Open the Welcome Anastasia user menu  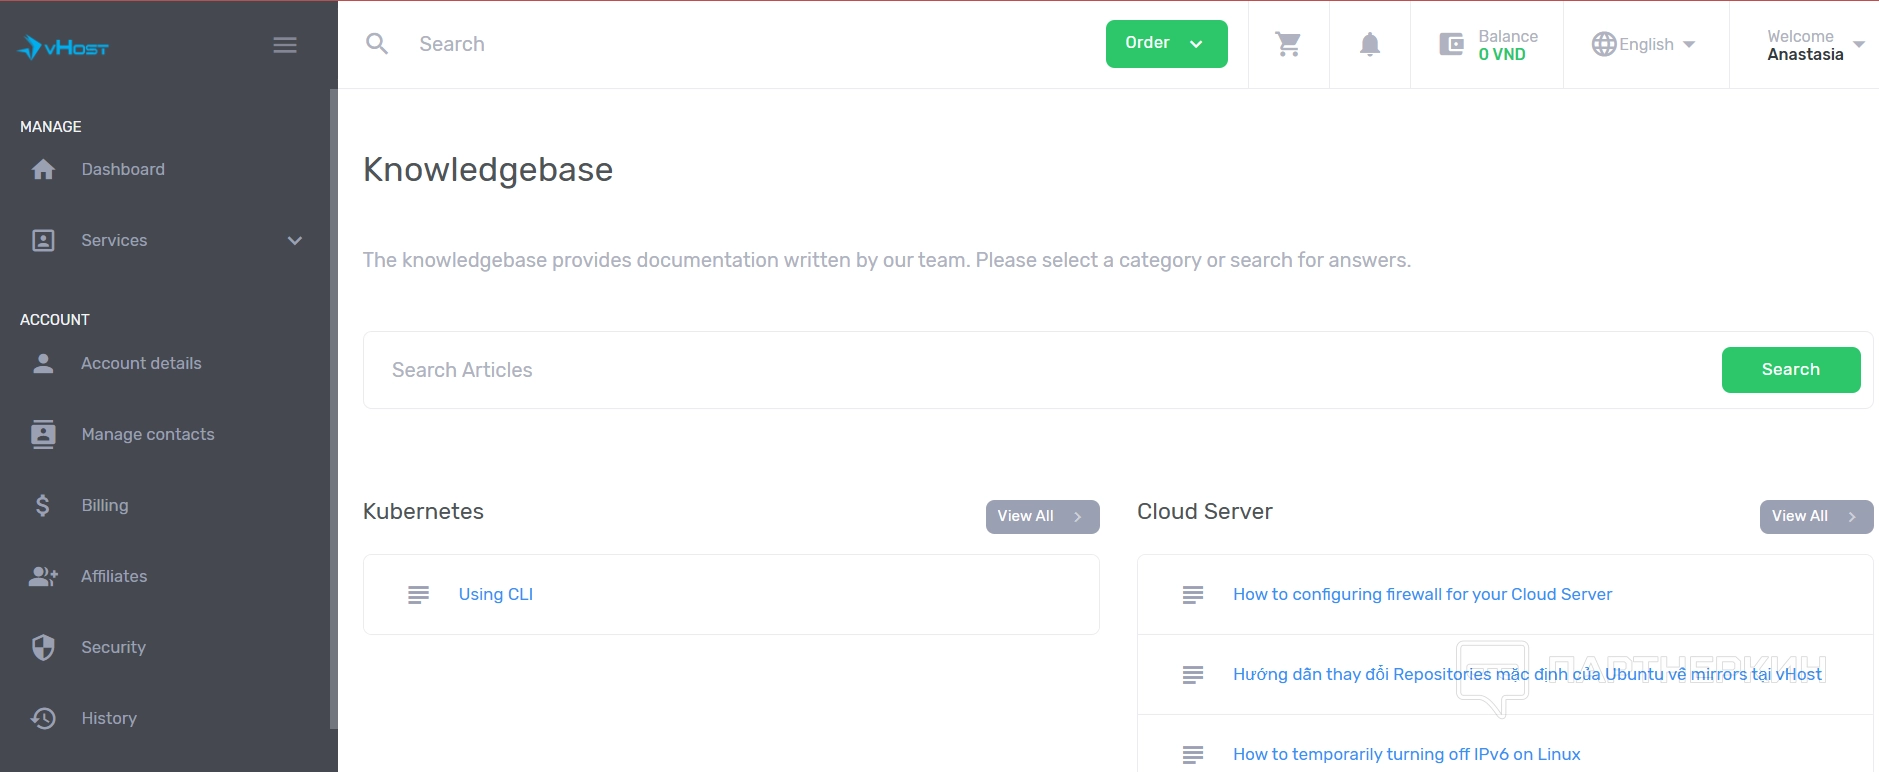click(x=1814, y=45)
